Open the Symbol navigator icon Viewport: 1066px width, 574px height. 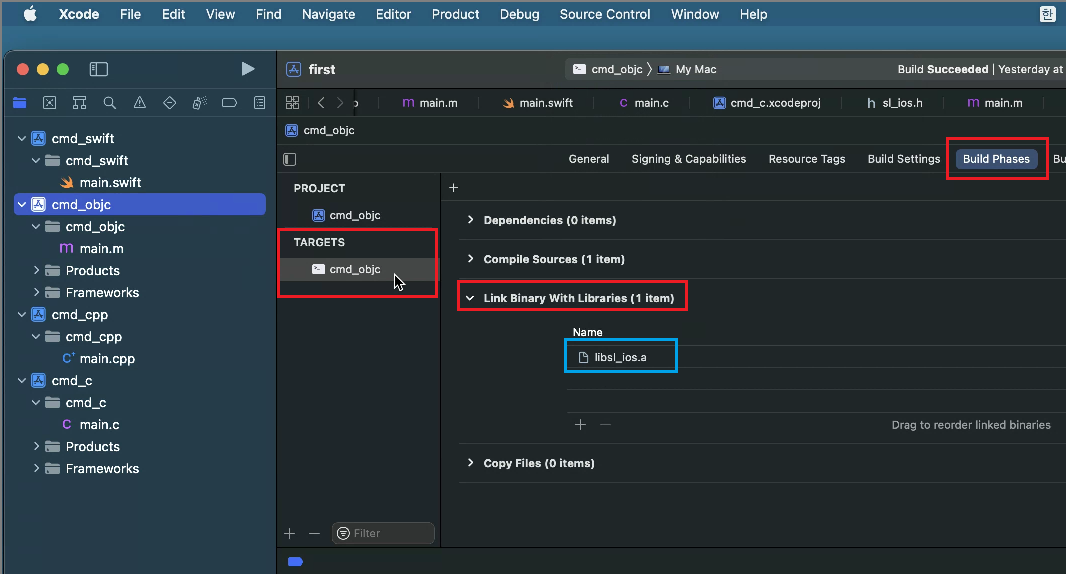[80, 103]
